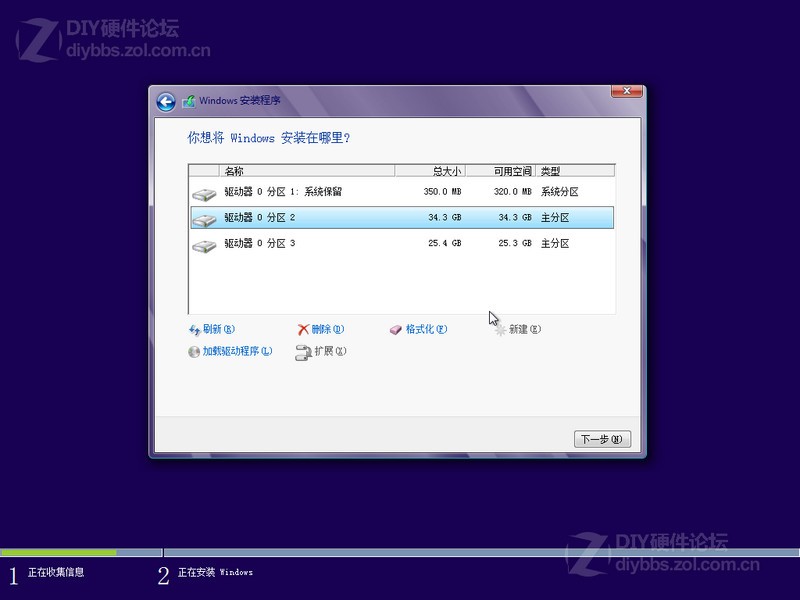Click the 刷新 refresh icon
The width and height of the screenshot is (800, 600).
tap(194, 330)
